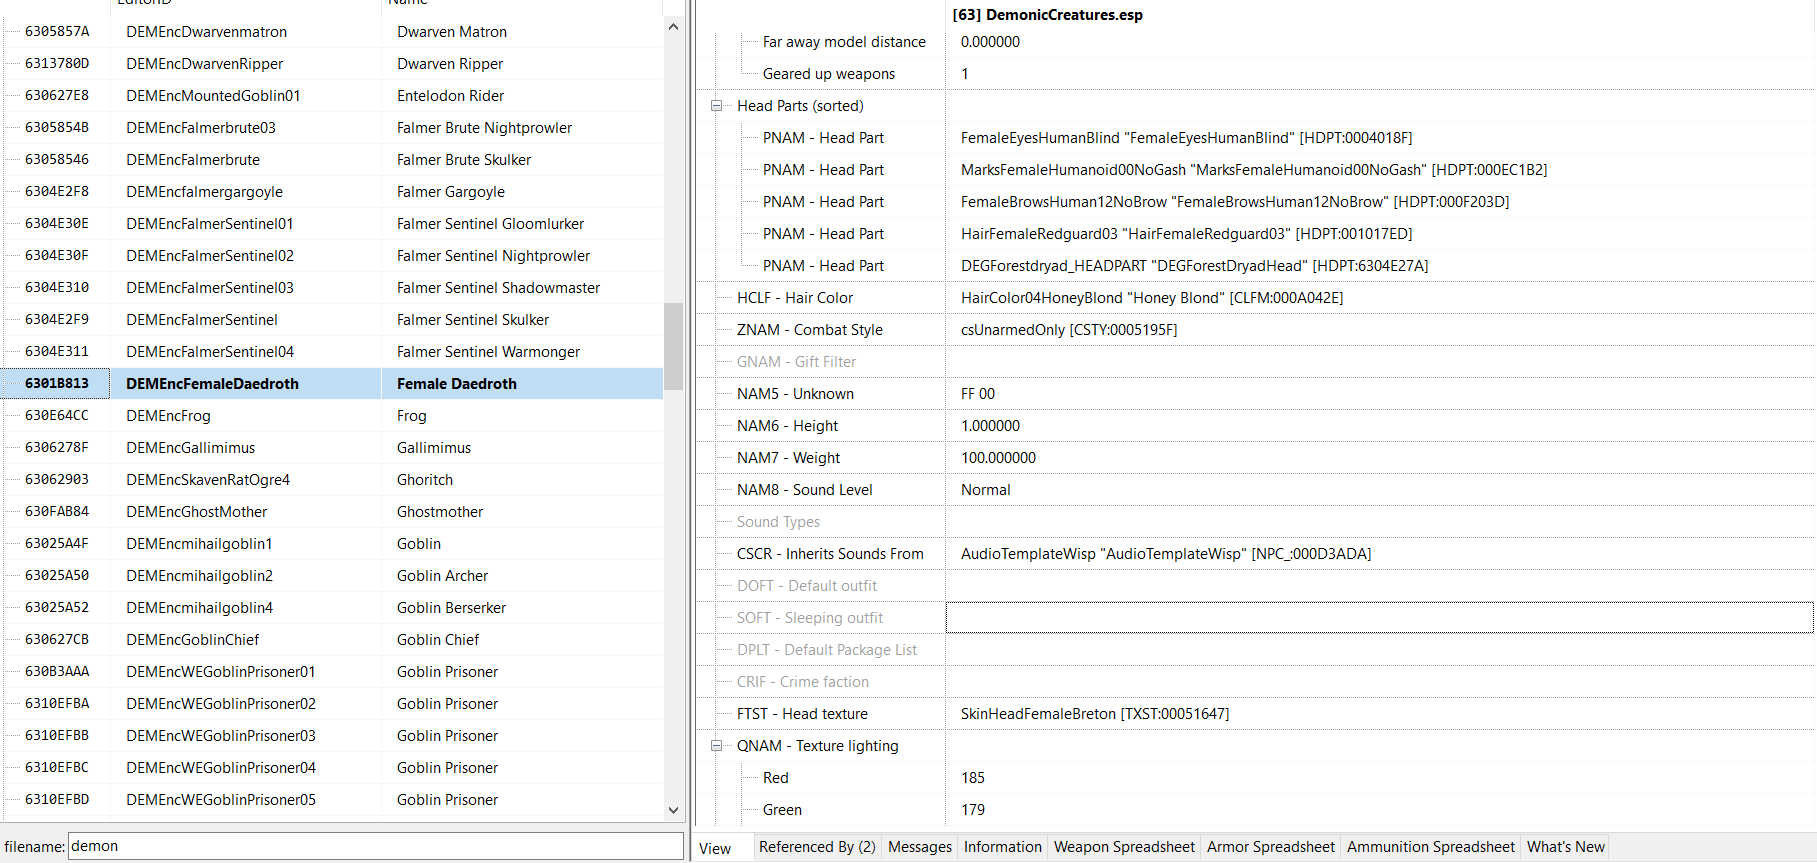
Task: Click the Honey Blond hair color value
Action: tap(1152, 298)
